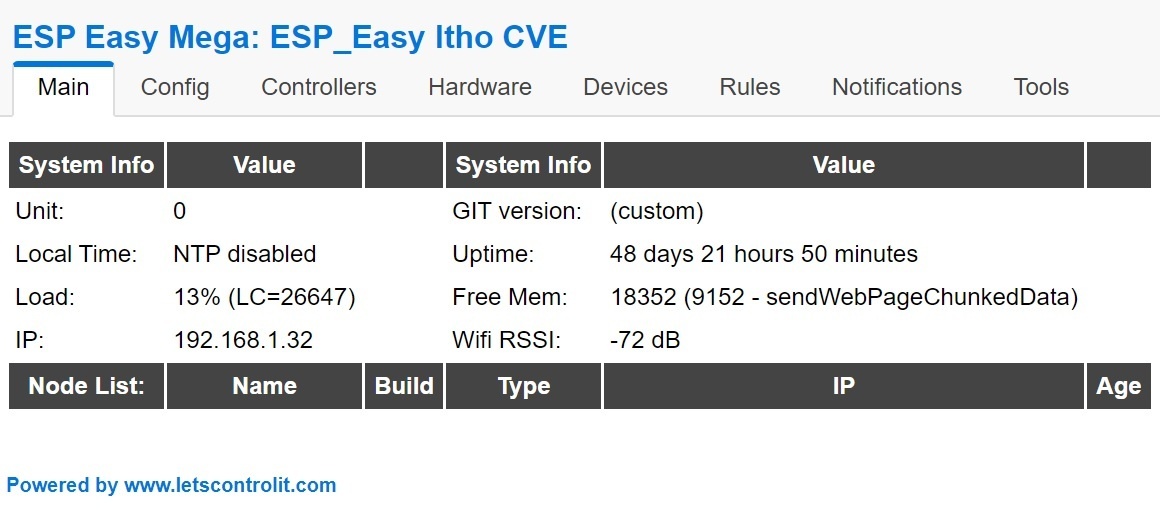Click the Wifi RSSI -72 dB value
1160x520 pixels.
[644, 340]
